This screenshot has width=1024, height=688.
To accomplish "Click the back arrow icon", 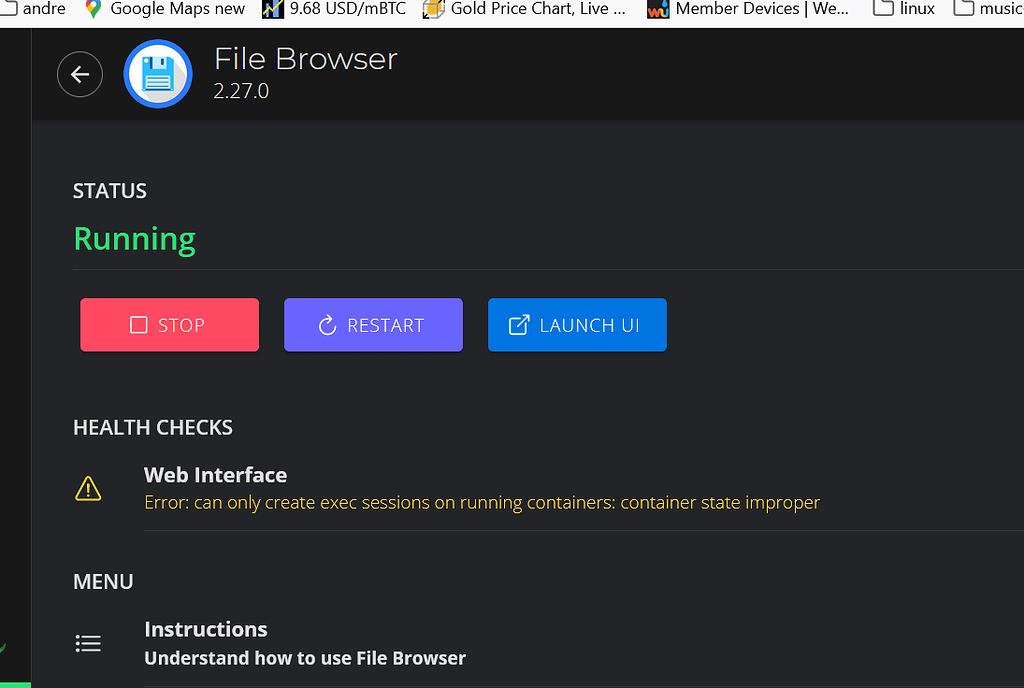I will (x=80, y=74).
